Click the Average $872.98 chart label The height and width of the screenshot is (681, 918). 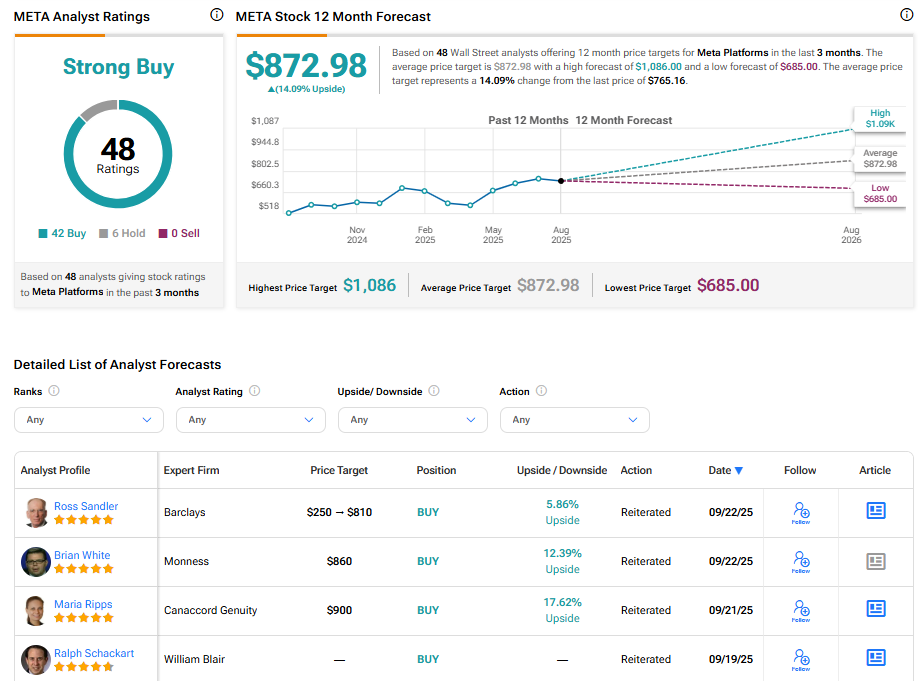pyautogui.click(x=880, y=158)
